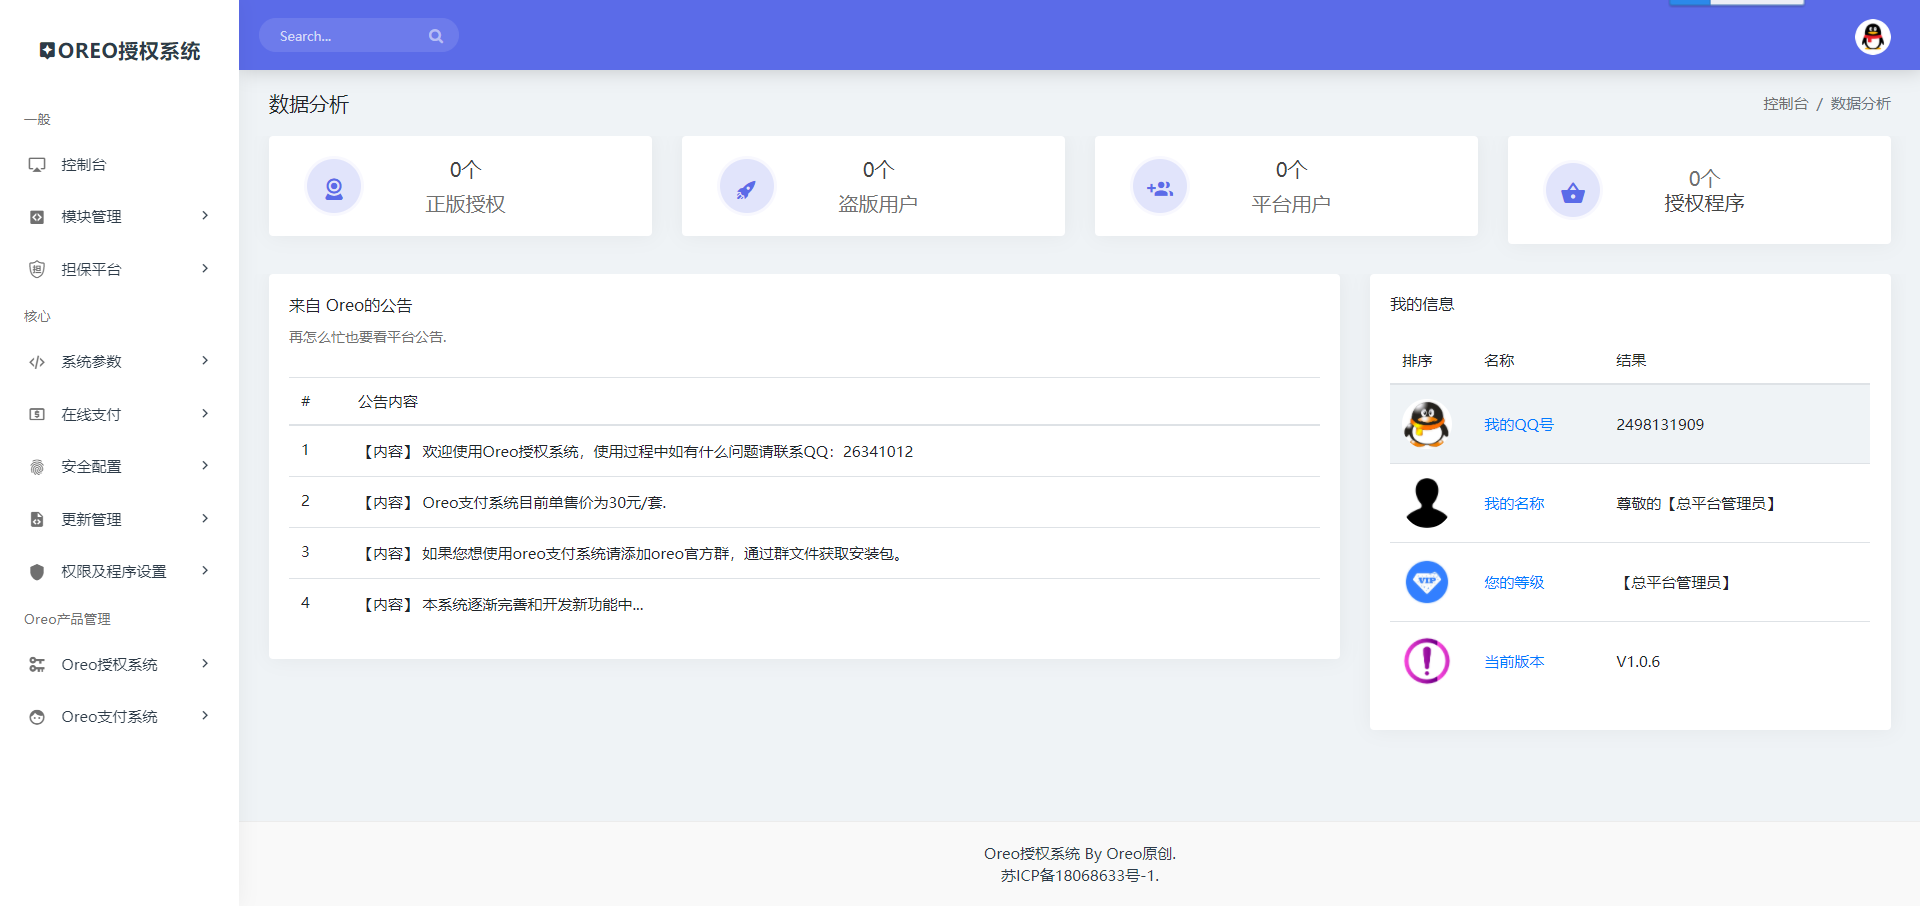Click announcement row mentioning QQ: 26341012

(804, 451)
